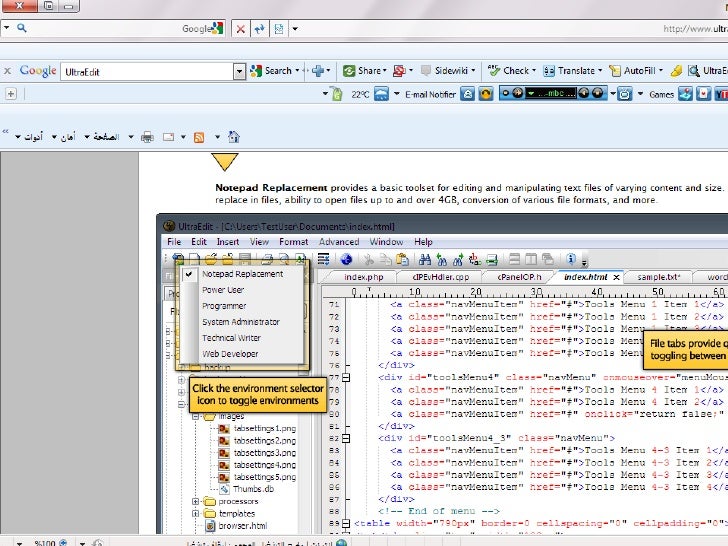
Task: Click the second round button right of the mbc display
Action: (x=597, y=93)
